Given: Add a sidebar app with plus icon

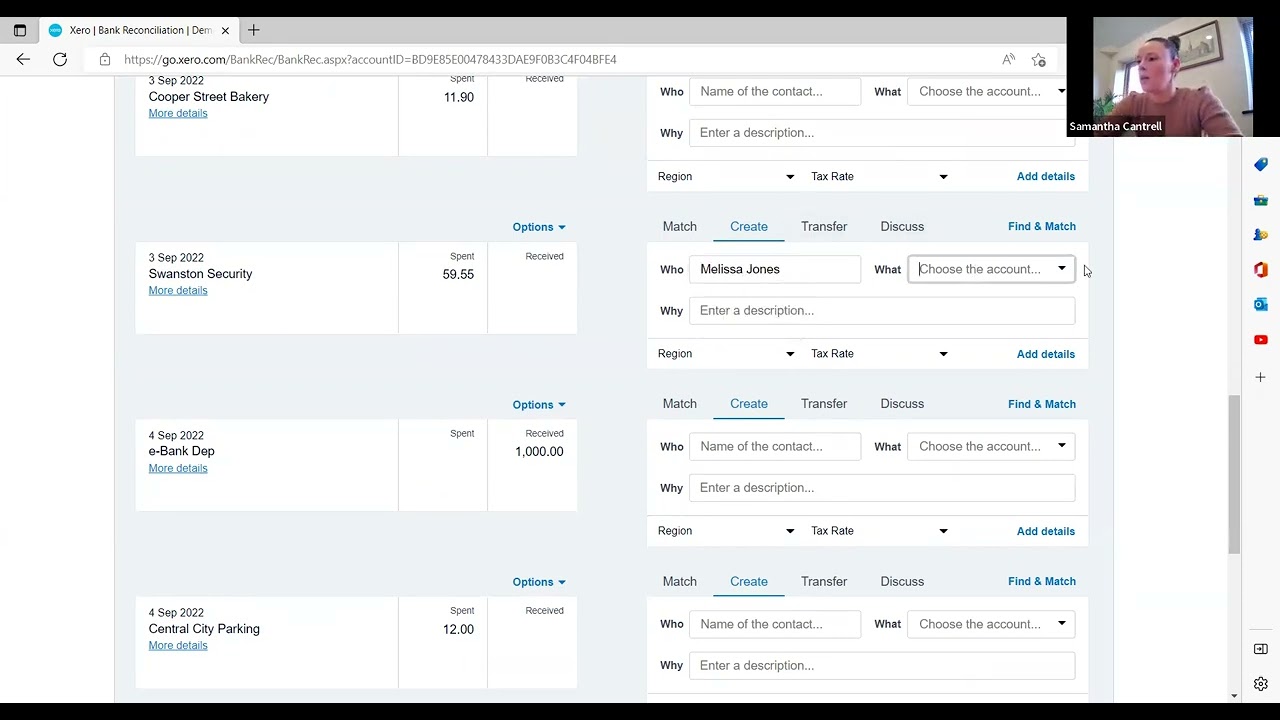Looking at the screenshot, I should tap(1261, 377).
